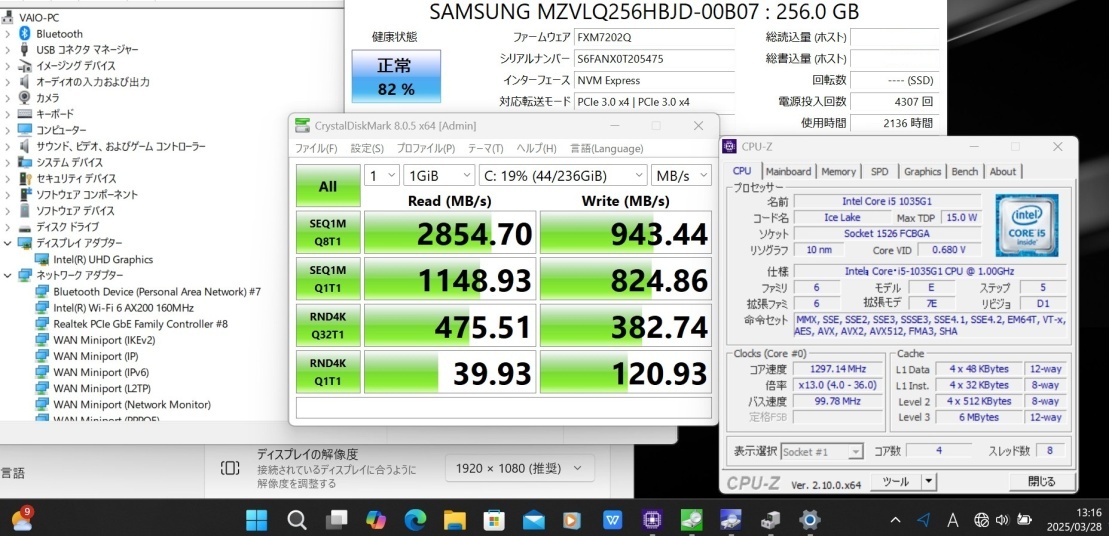1109x536 pixels.
Task: Switch to Device Manager taskbar icon
Action: (770, 520)
